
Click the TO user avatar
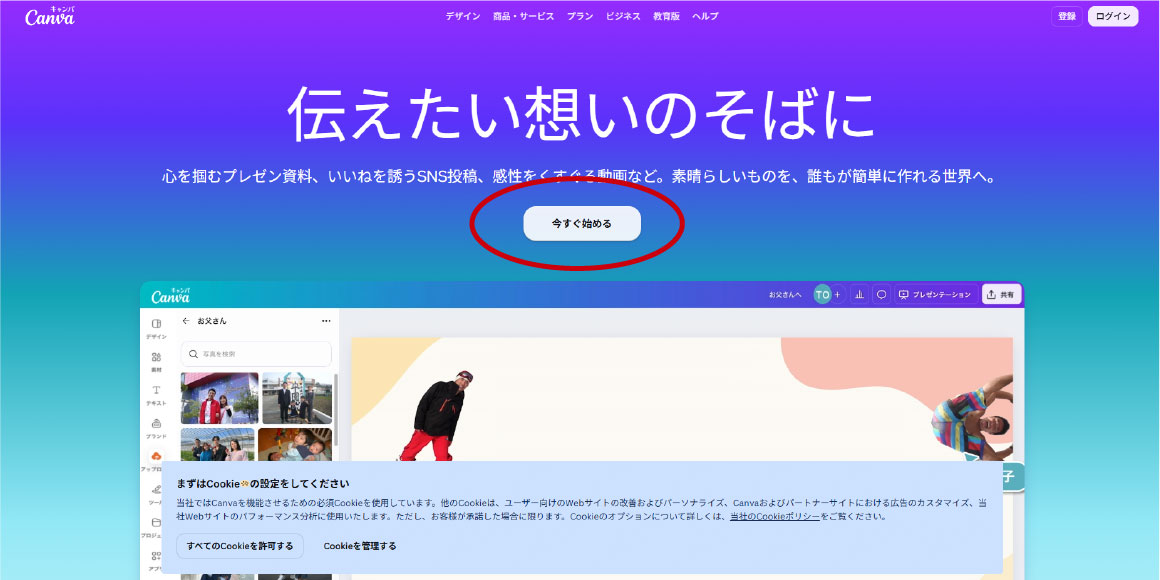click(822, 294)
